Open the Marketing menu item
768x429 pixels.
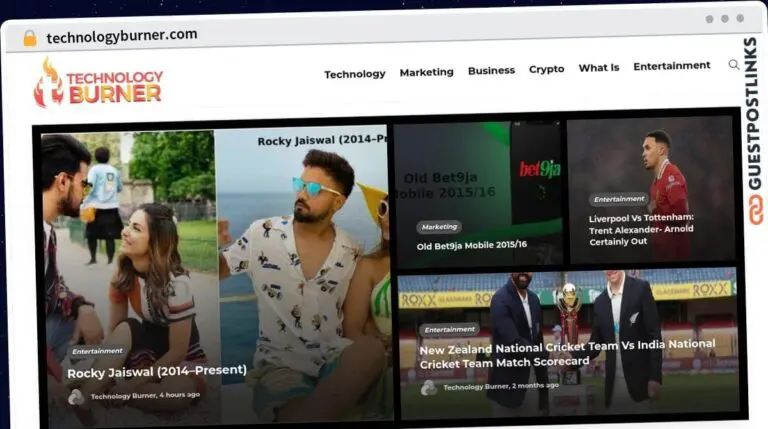pos(426,72)
